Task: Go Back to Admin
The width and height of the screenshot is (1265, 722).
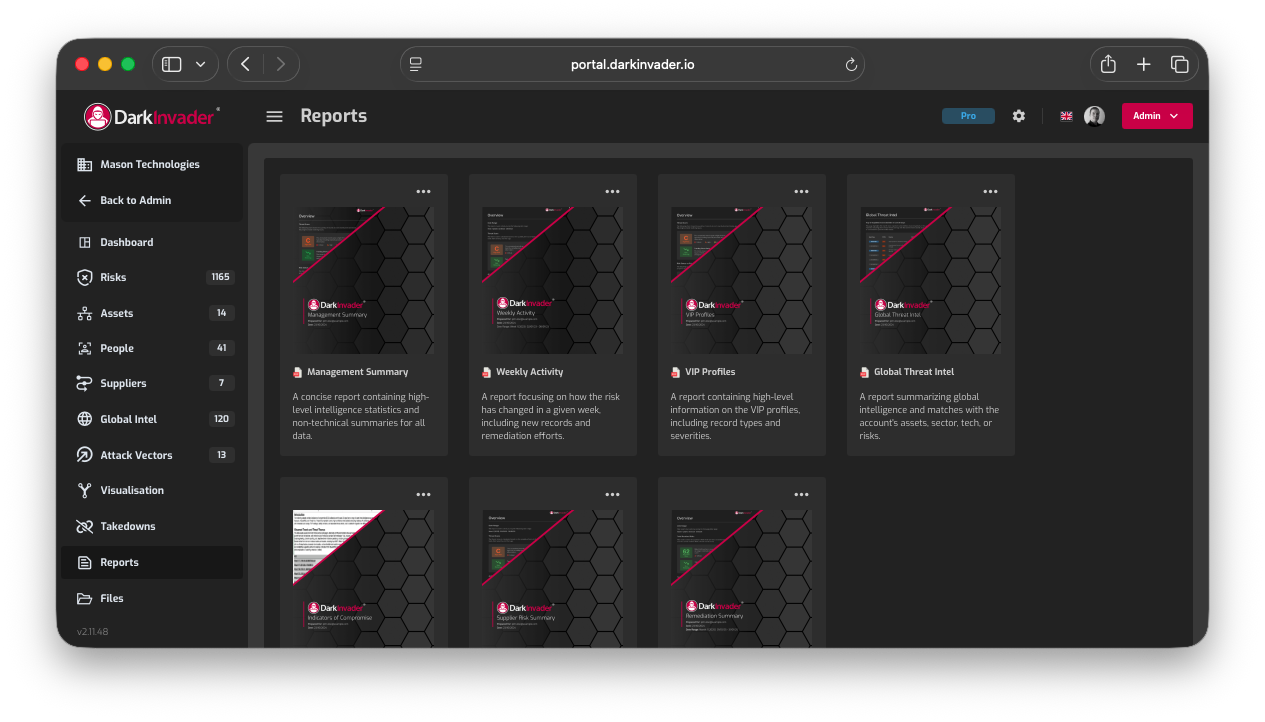Action: [x=152, y=200]
